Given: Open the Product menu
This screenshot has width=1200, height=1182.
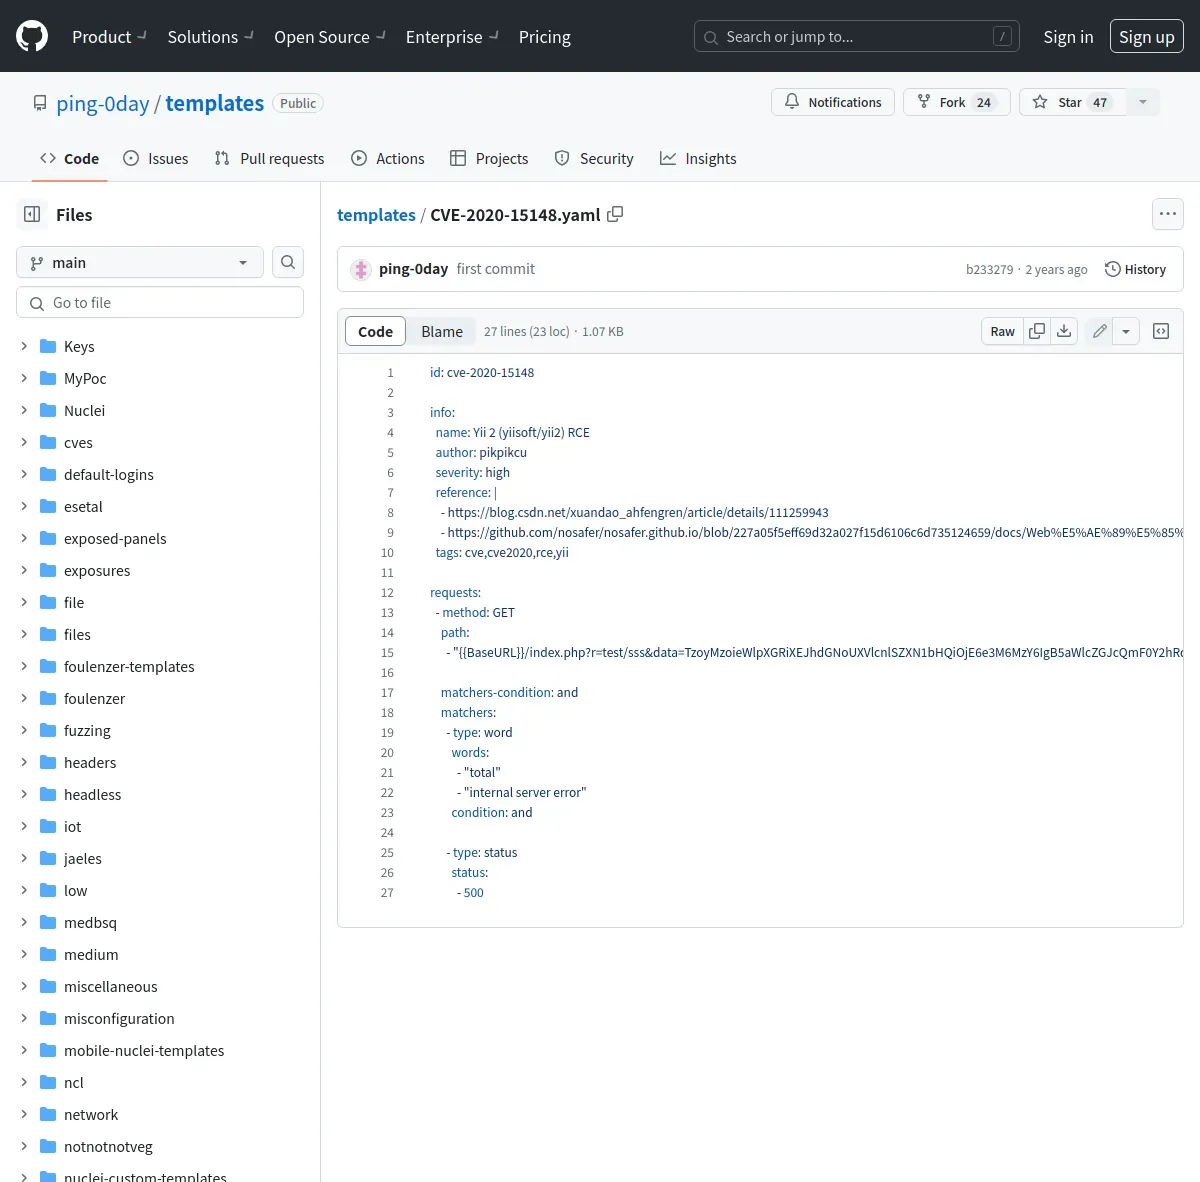Looking at the screenshot, I should (109, 37).
